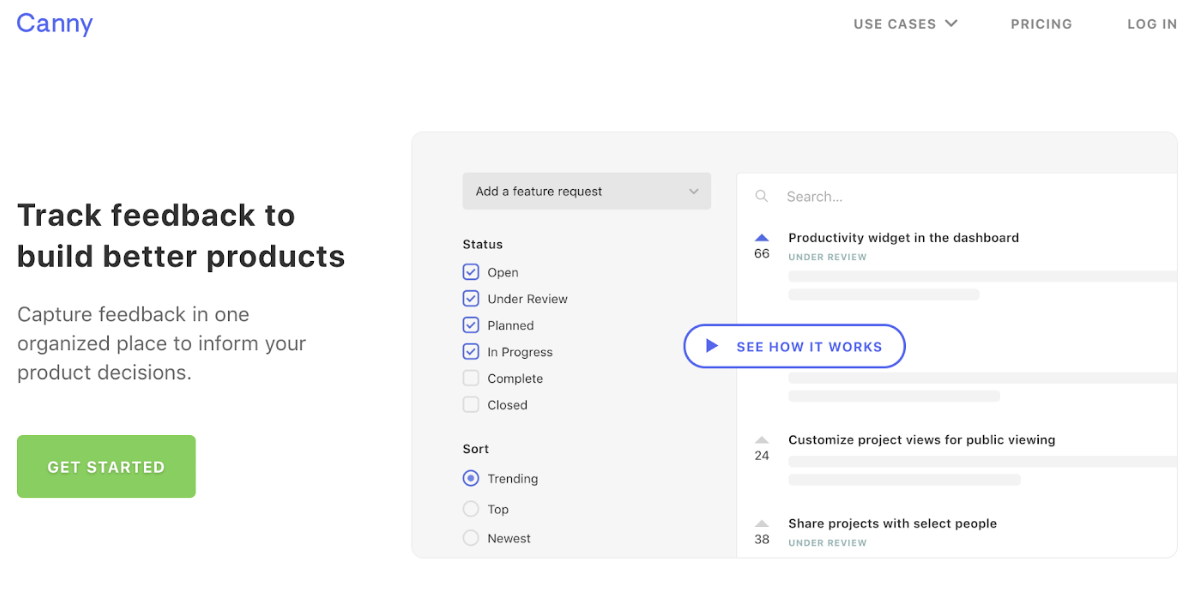Click the search magnifier icon
The image size is (1202, 606).
click(x=762, y=197)
